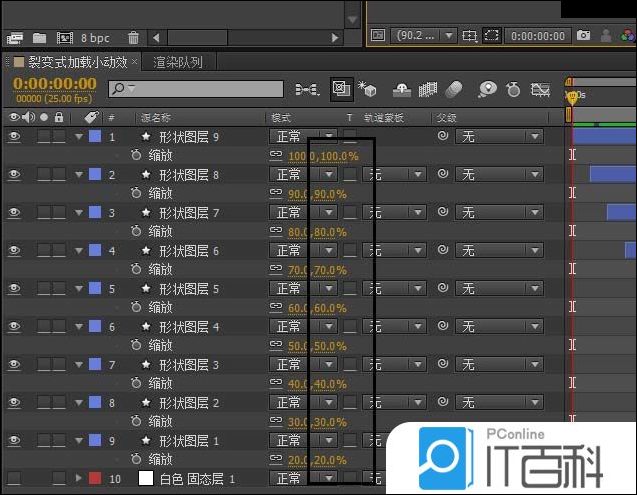Open parent dropdown for 形状图层 7
Screen dimensions: 637x495
click(x=499, y=213)
